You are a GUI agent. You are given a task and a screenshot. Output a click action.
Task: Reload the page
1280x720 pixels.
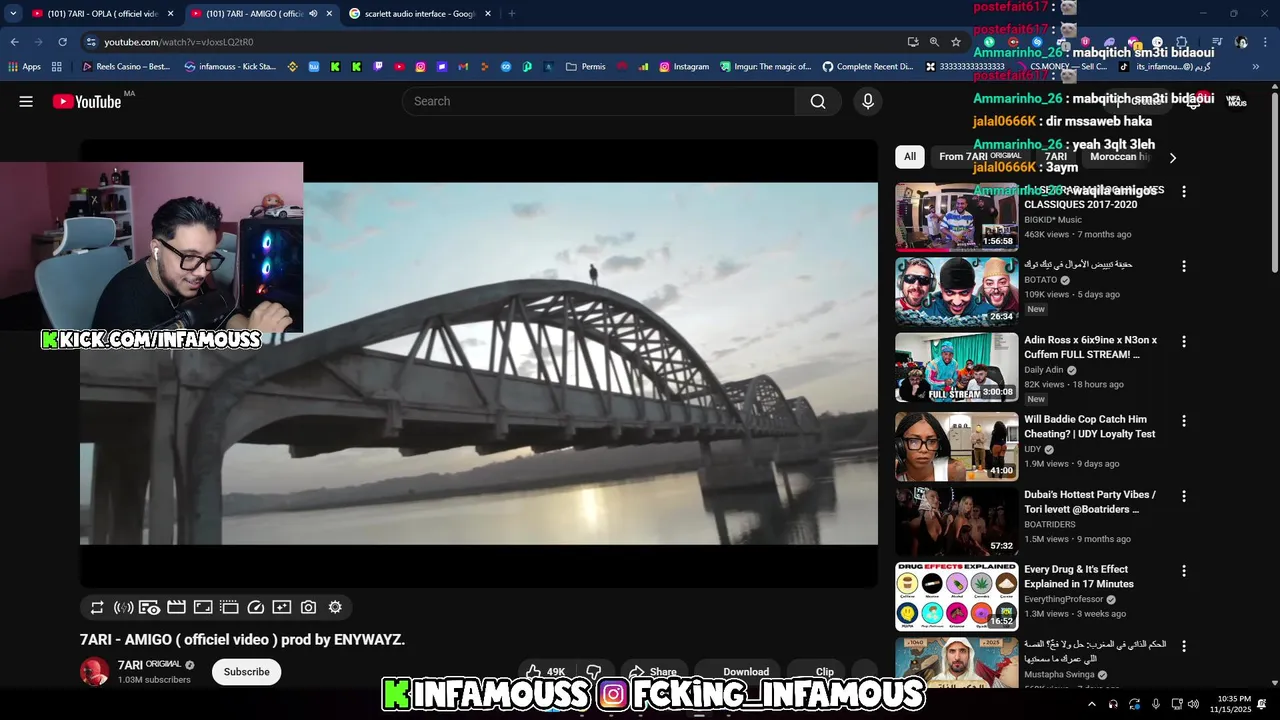[x=62, y=42]
